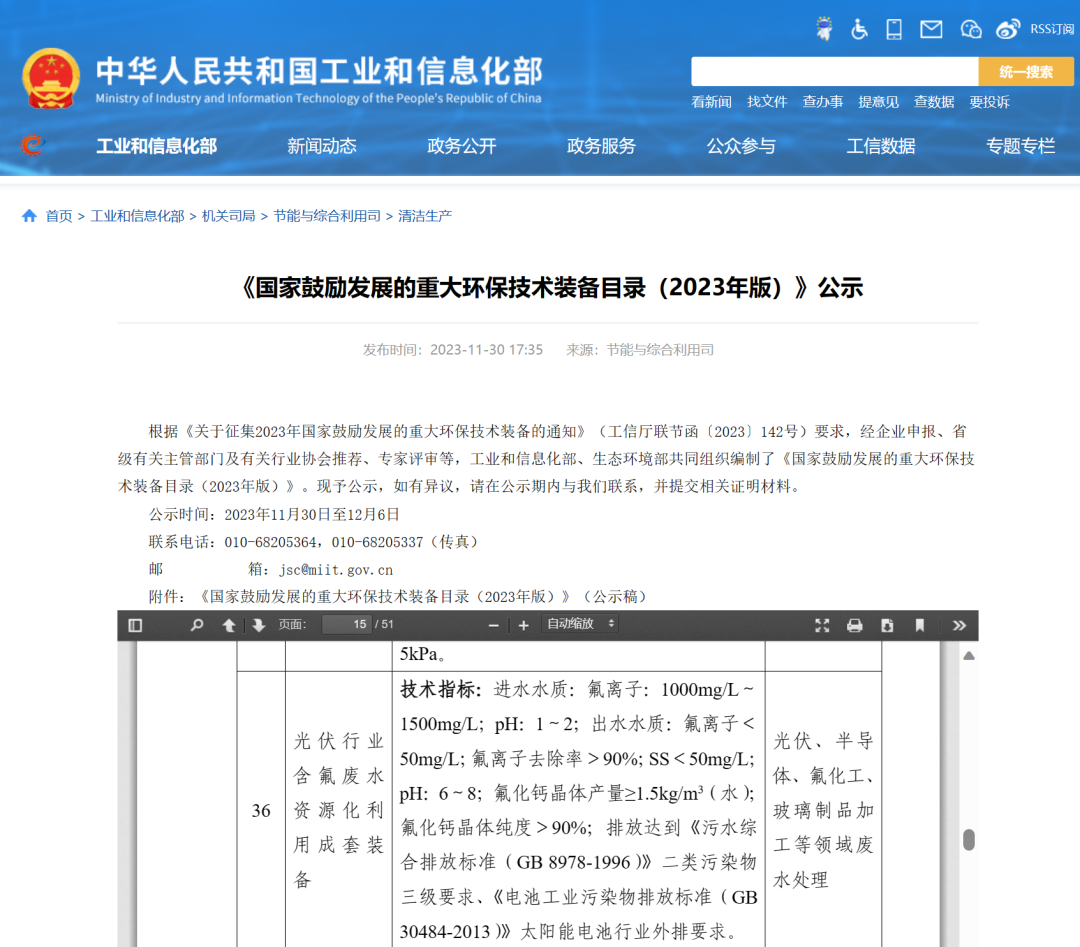The image size is (1080, 947).
Task: Switch PDF to presentation fullscreen mode
Action: coord(822,625)
